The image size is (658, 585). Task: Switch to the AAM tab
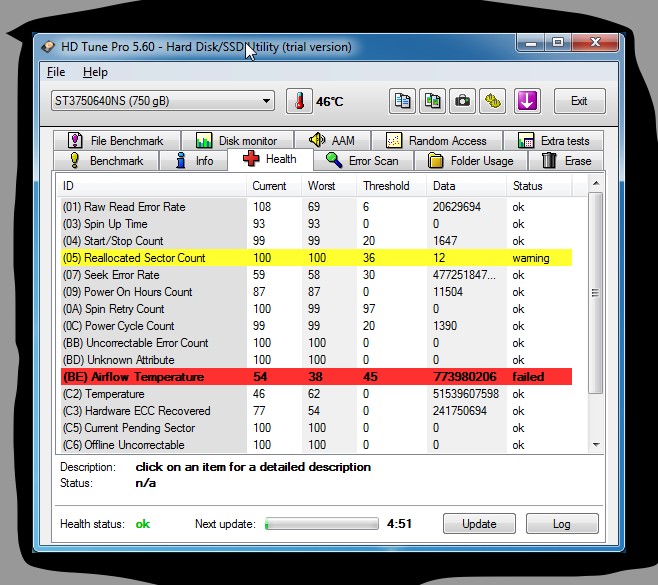point(332,141)
